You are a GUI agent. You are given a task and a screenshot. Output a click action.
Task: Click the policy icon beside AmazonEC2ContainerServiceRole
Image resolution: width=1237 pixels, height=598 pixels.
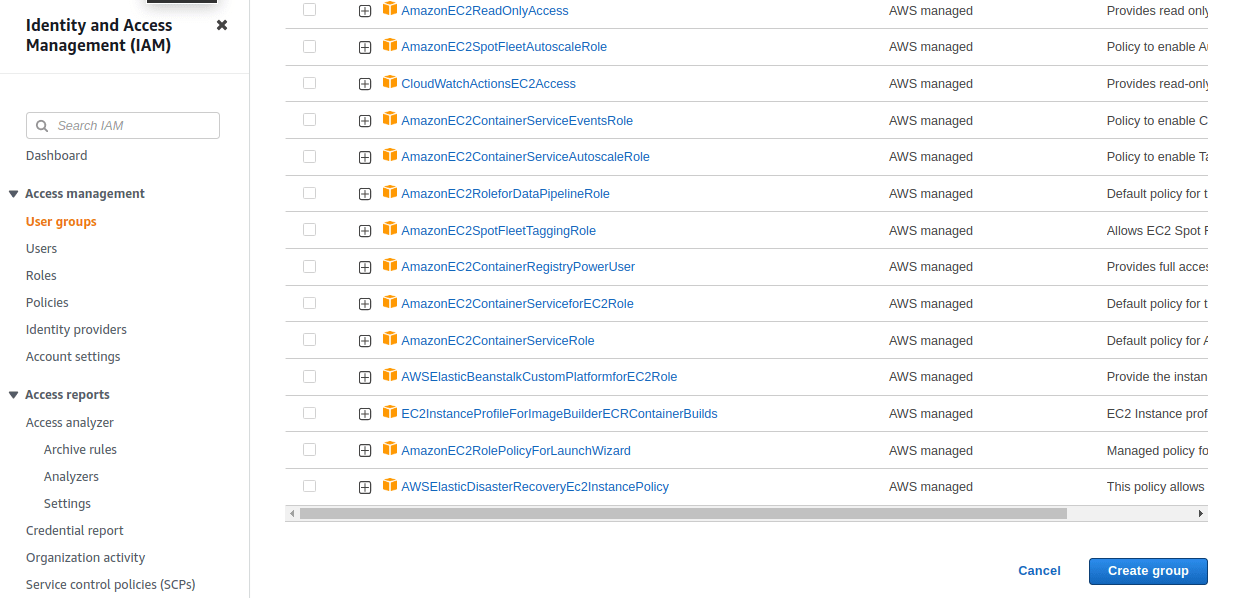click(x=390, y=340)
